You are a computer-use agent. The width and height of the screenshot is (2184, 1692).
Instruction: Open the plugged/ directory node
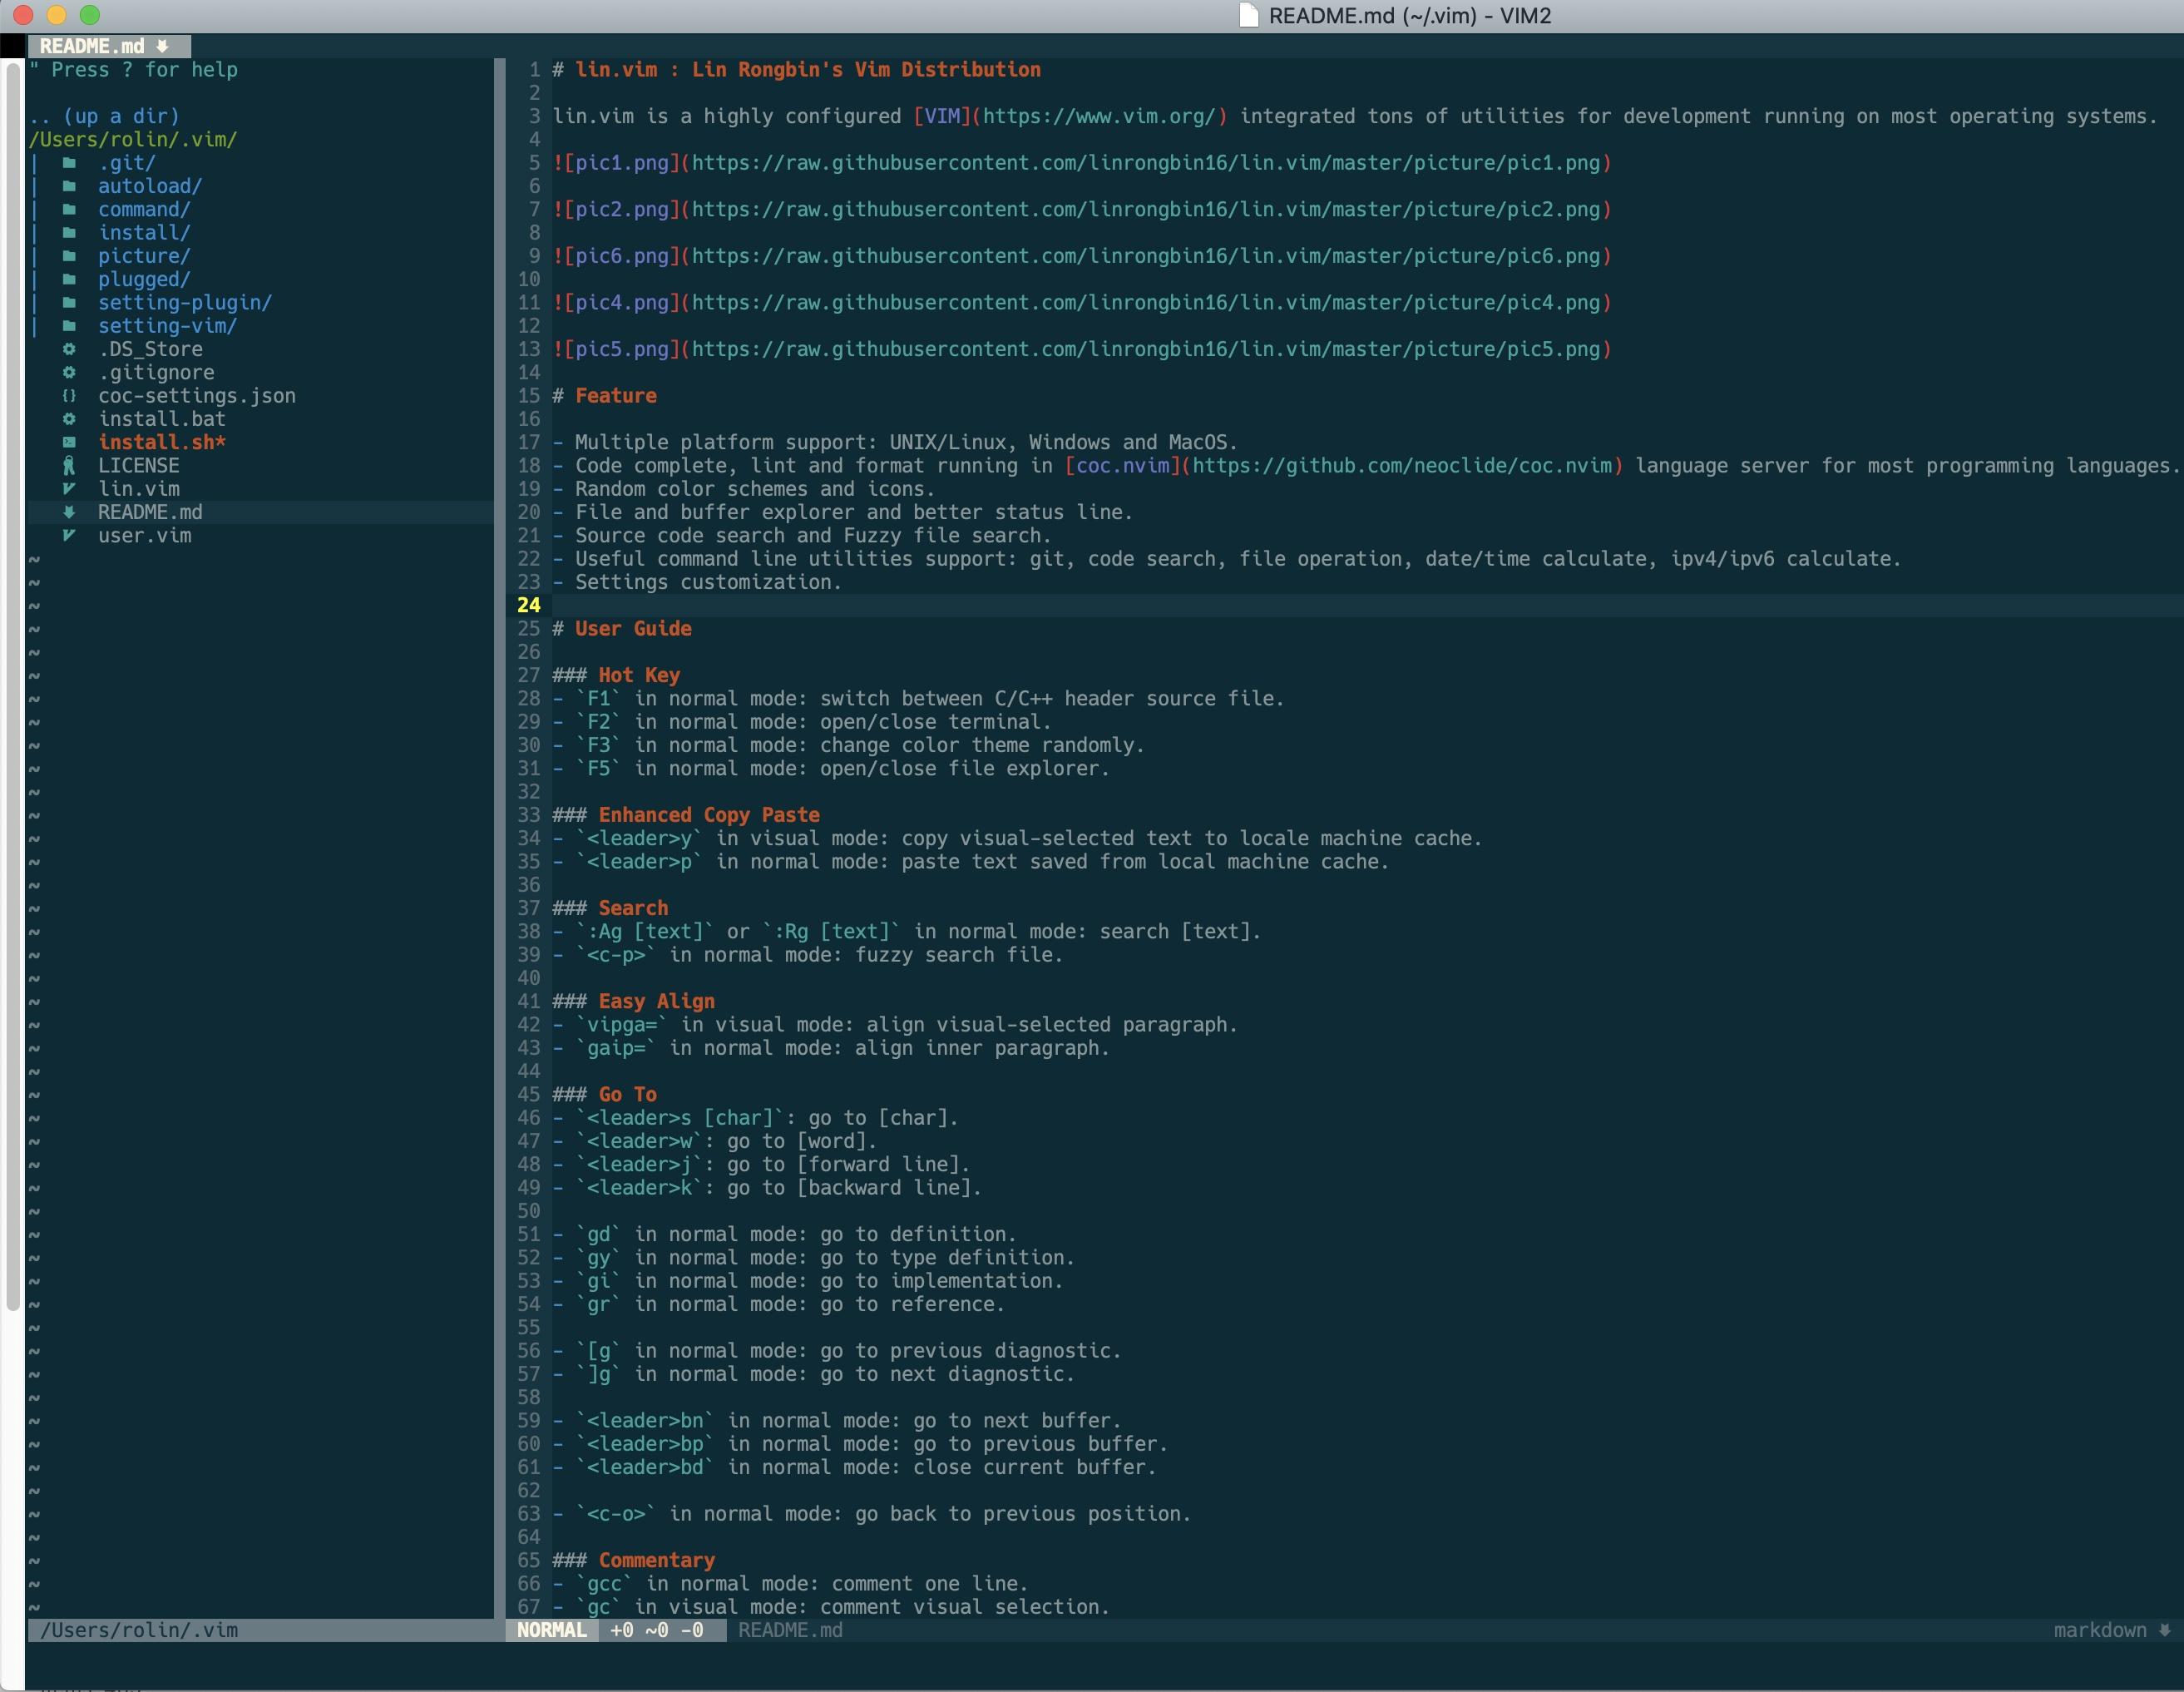(x=143, y=279)
